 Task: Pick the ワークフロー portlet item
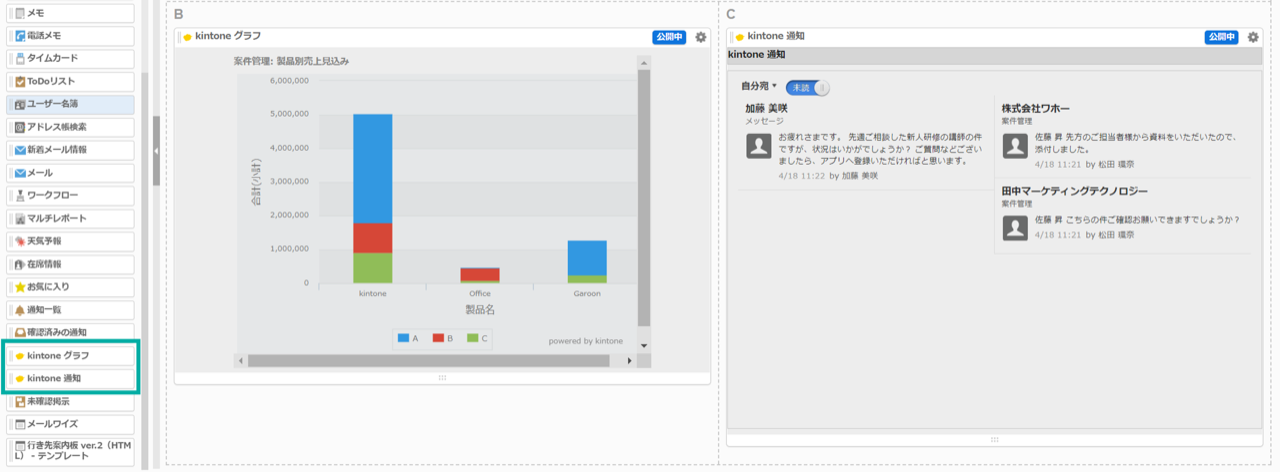(70, 196)
